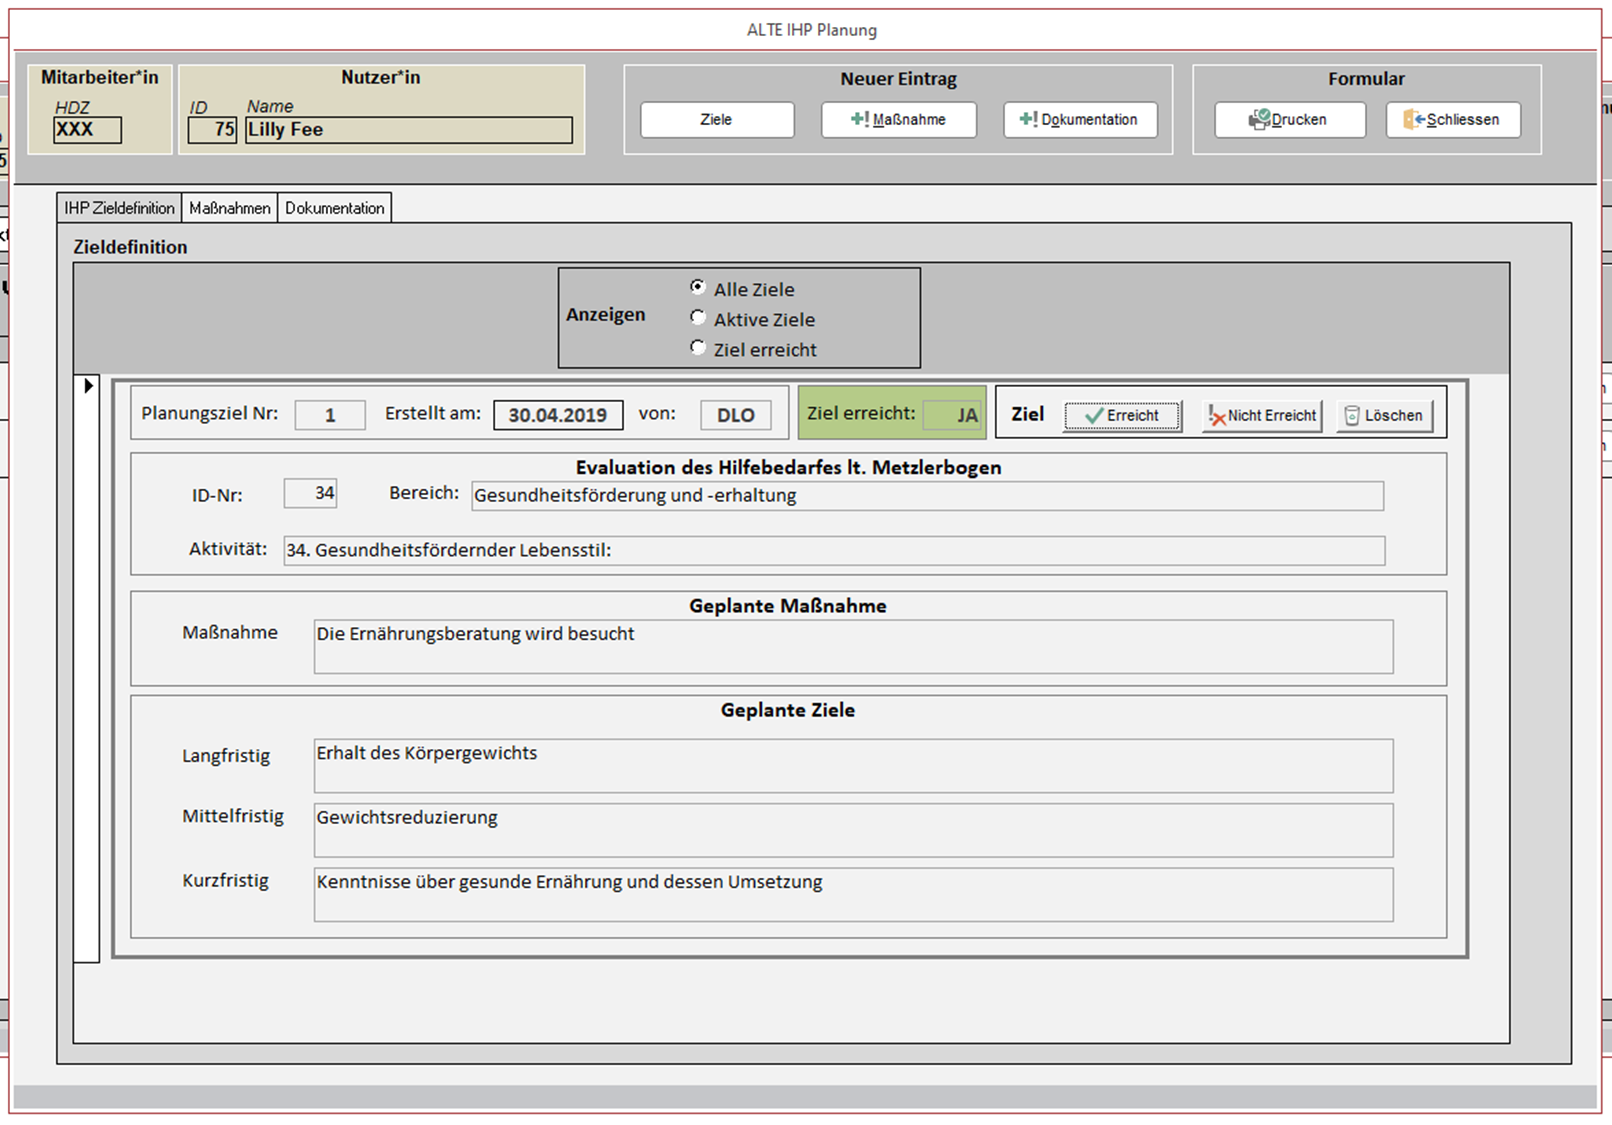Add a new Maßnahme entry
The width and height of the screenshot is (1612, 1125).
coord(899,119)
